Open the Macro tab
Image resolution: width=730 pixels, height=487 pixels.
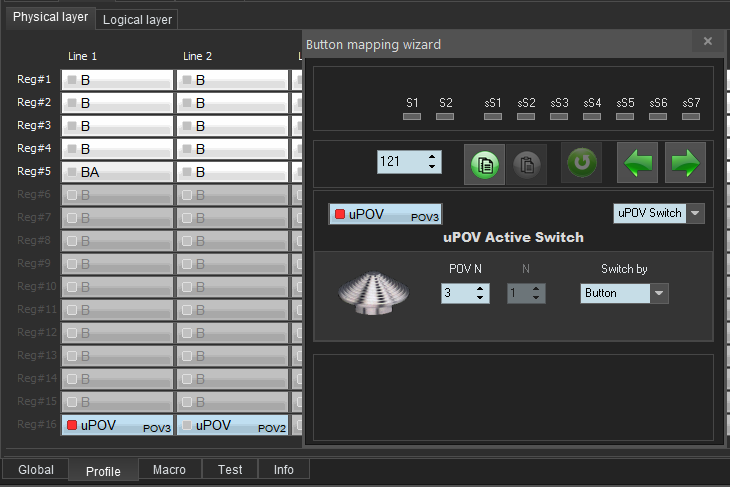[x=169, y=470]
